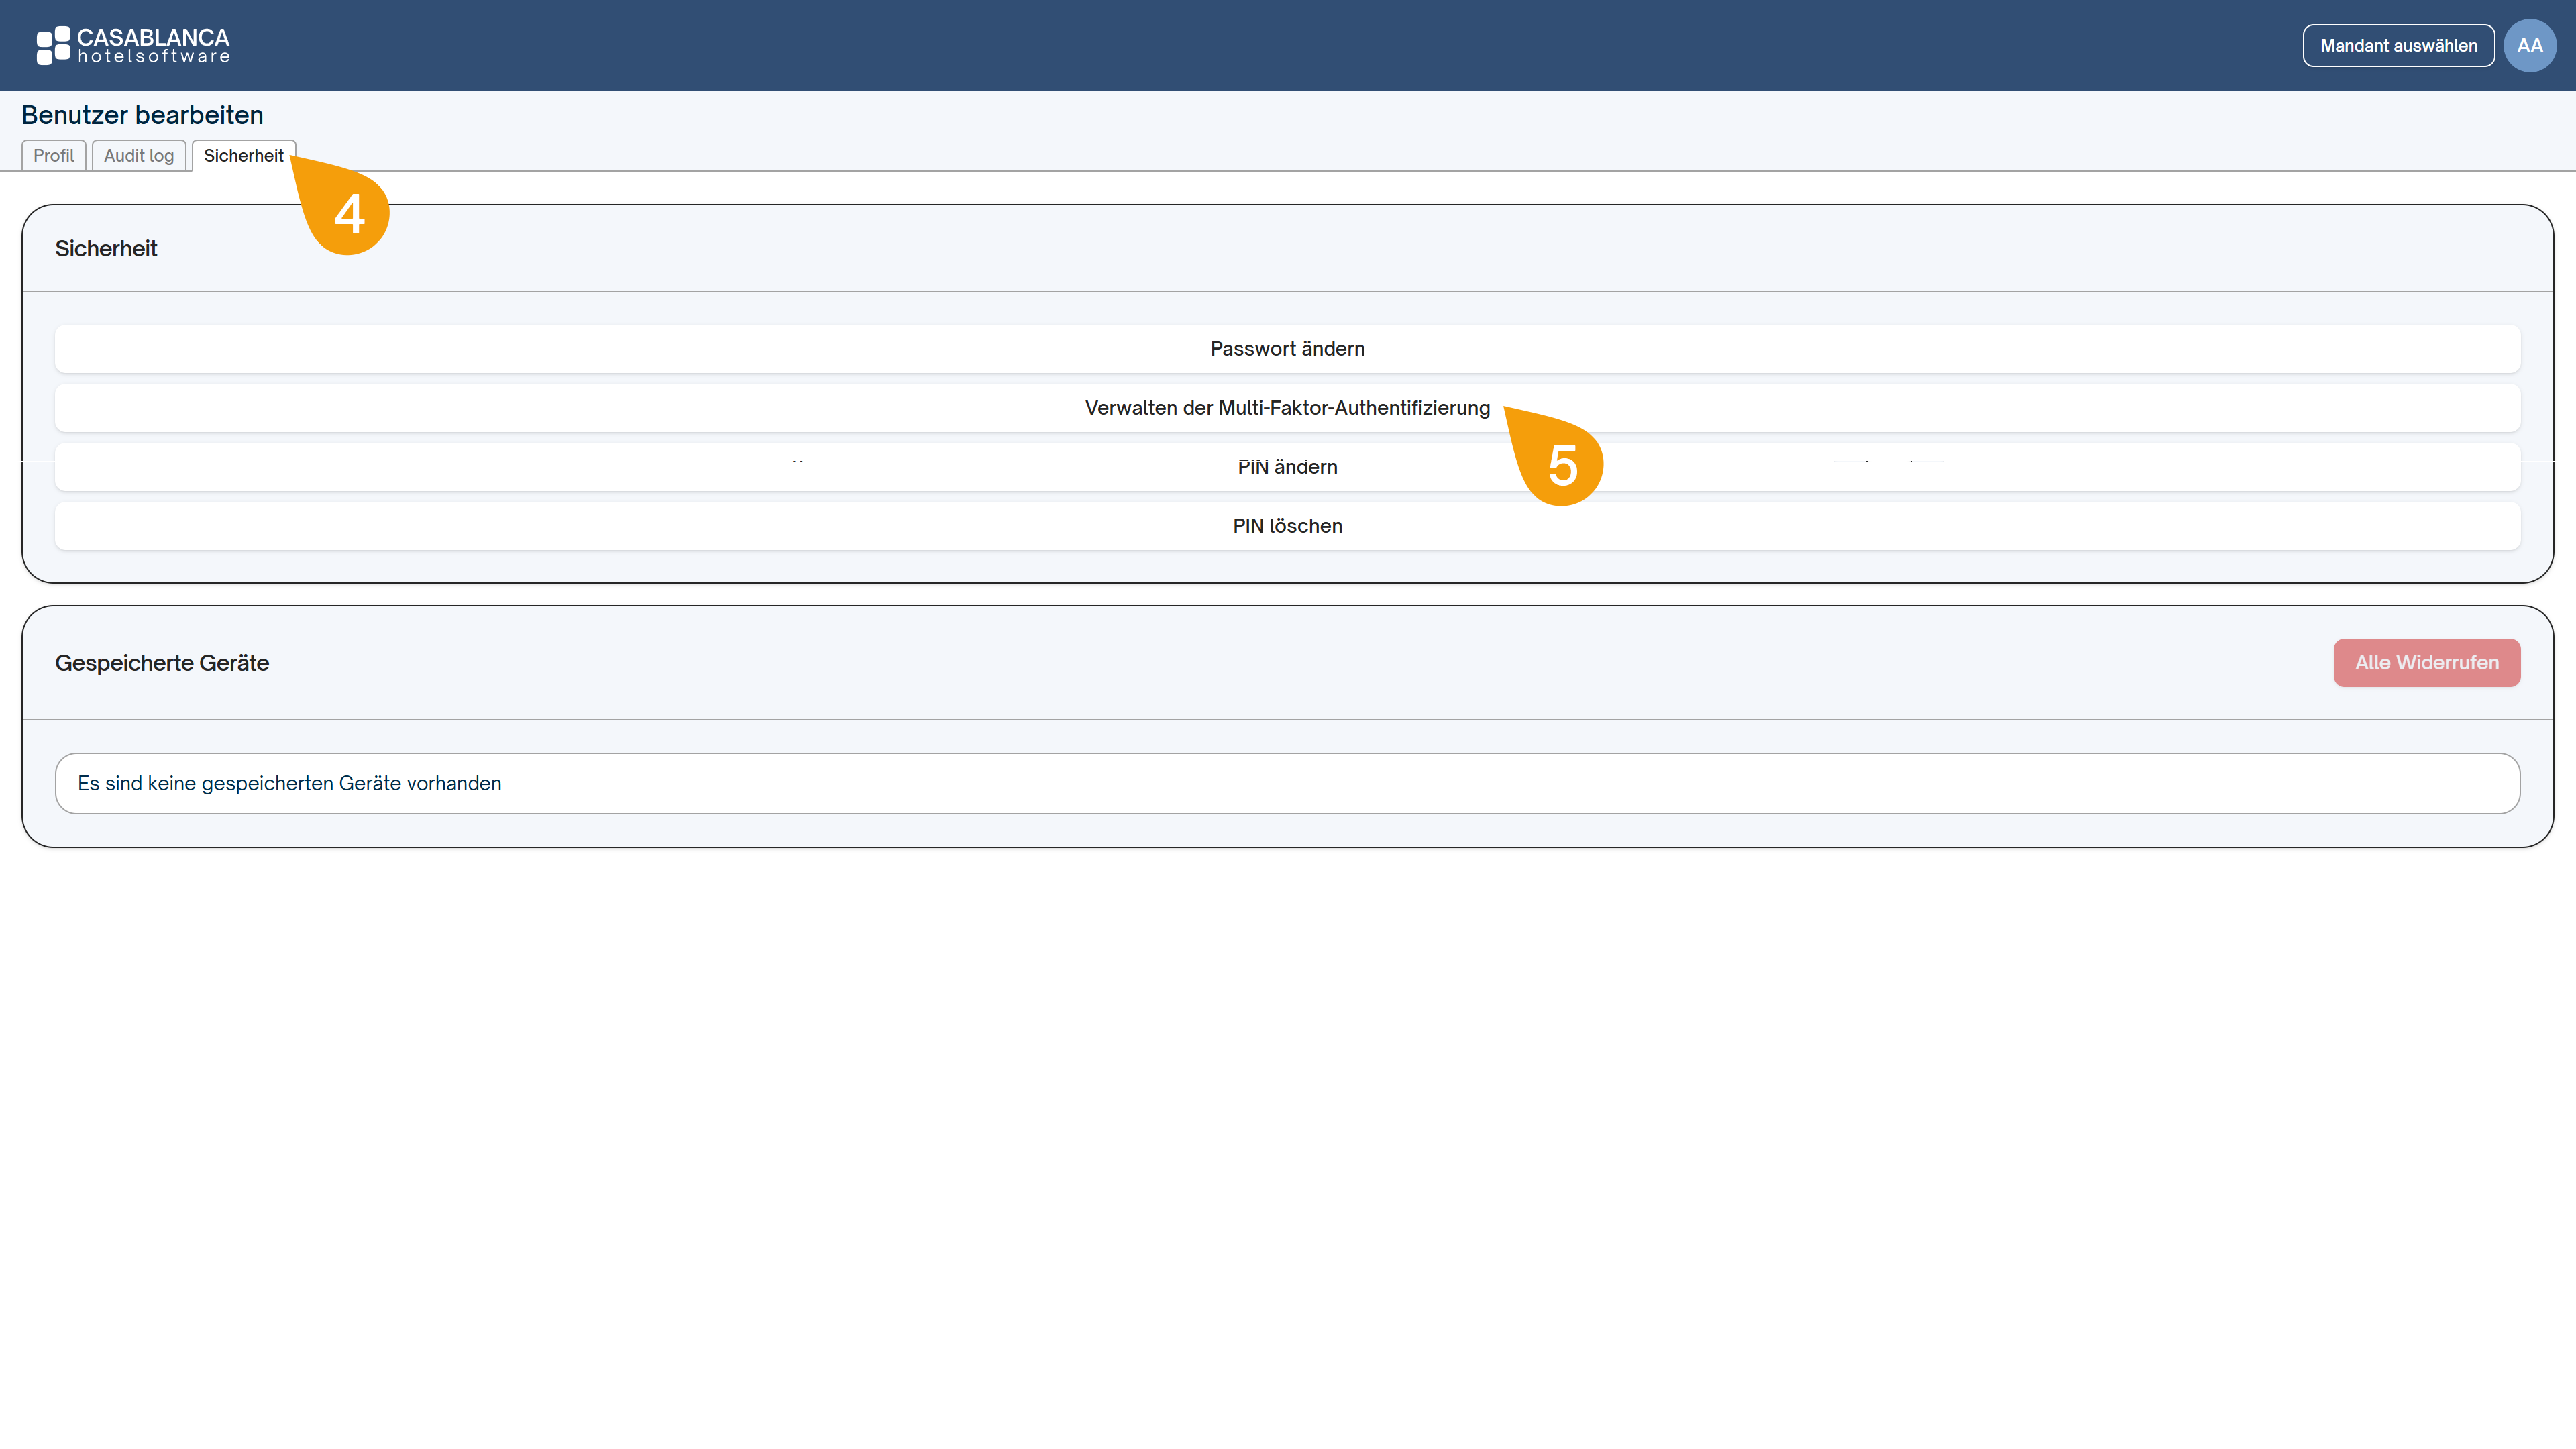Screen dimensions: 2576x1449
Task: Click Passwort ändern
Action: [x=1287, y=349]
